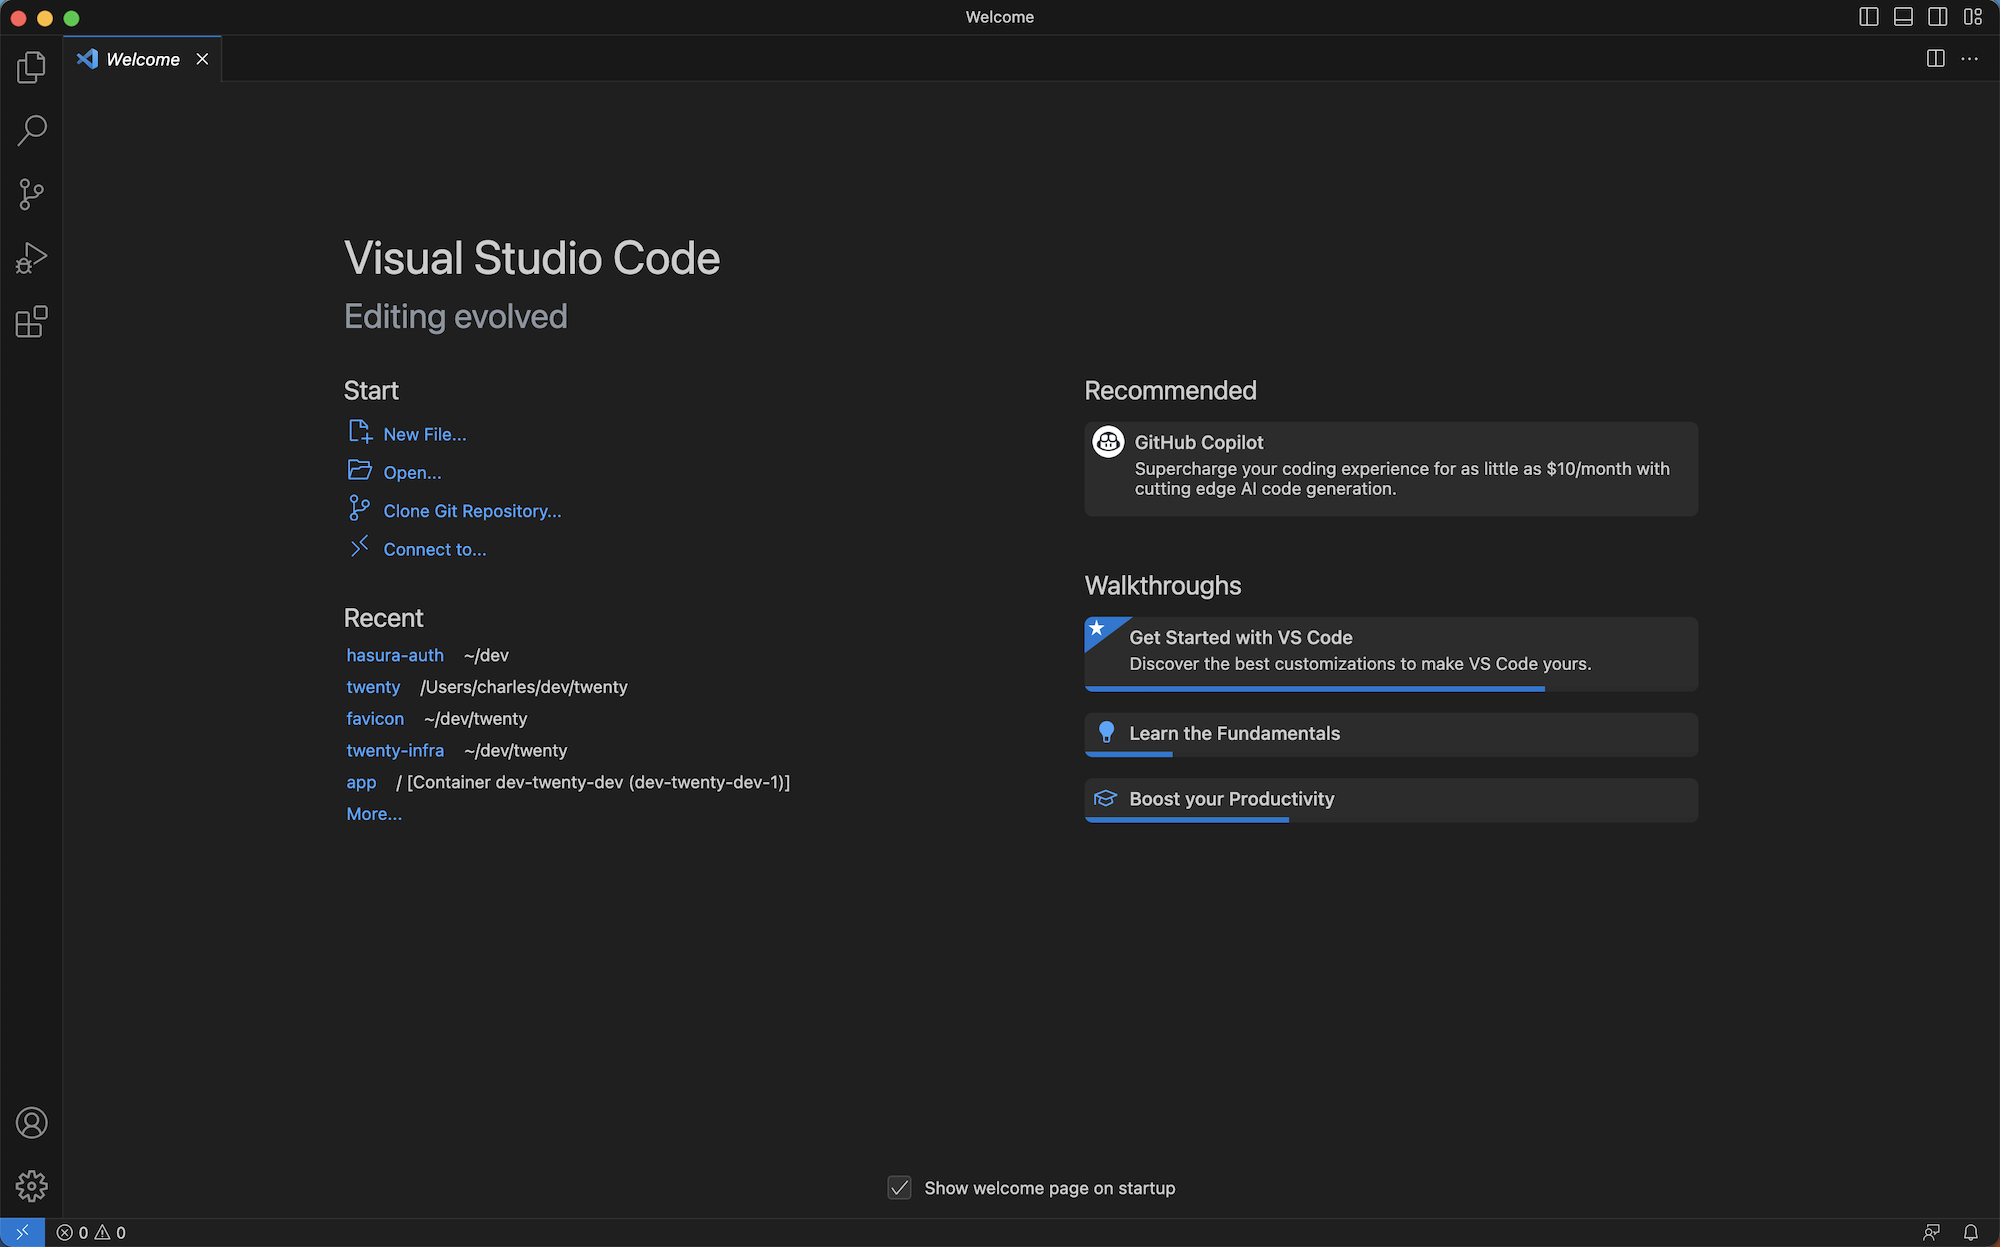Toggle the bottom panel layout button
The image size is (2000, 1247).
pos(1903,17)
